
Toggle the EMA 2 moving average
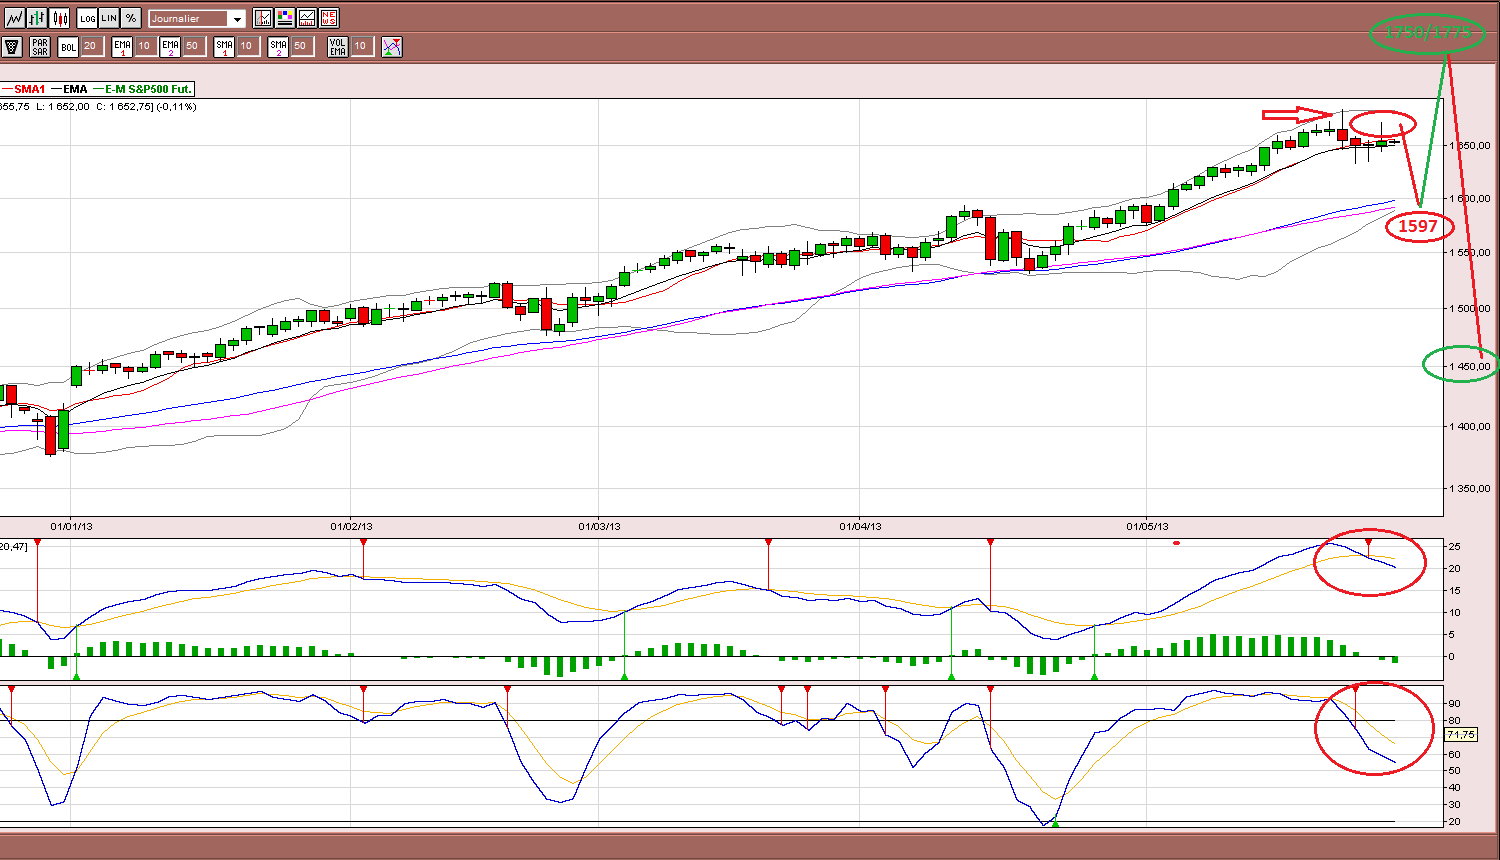coord(170,47)
